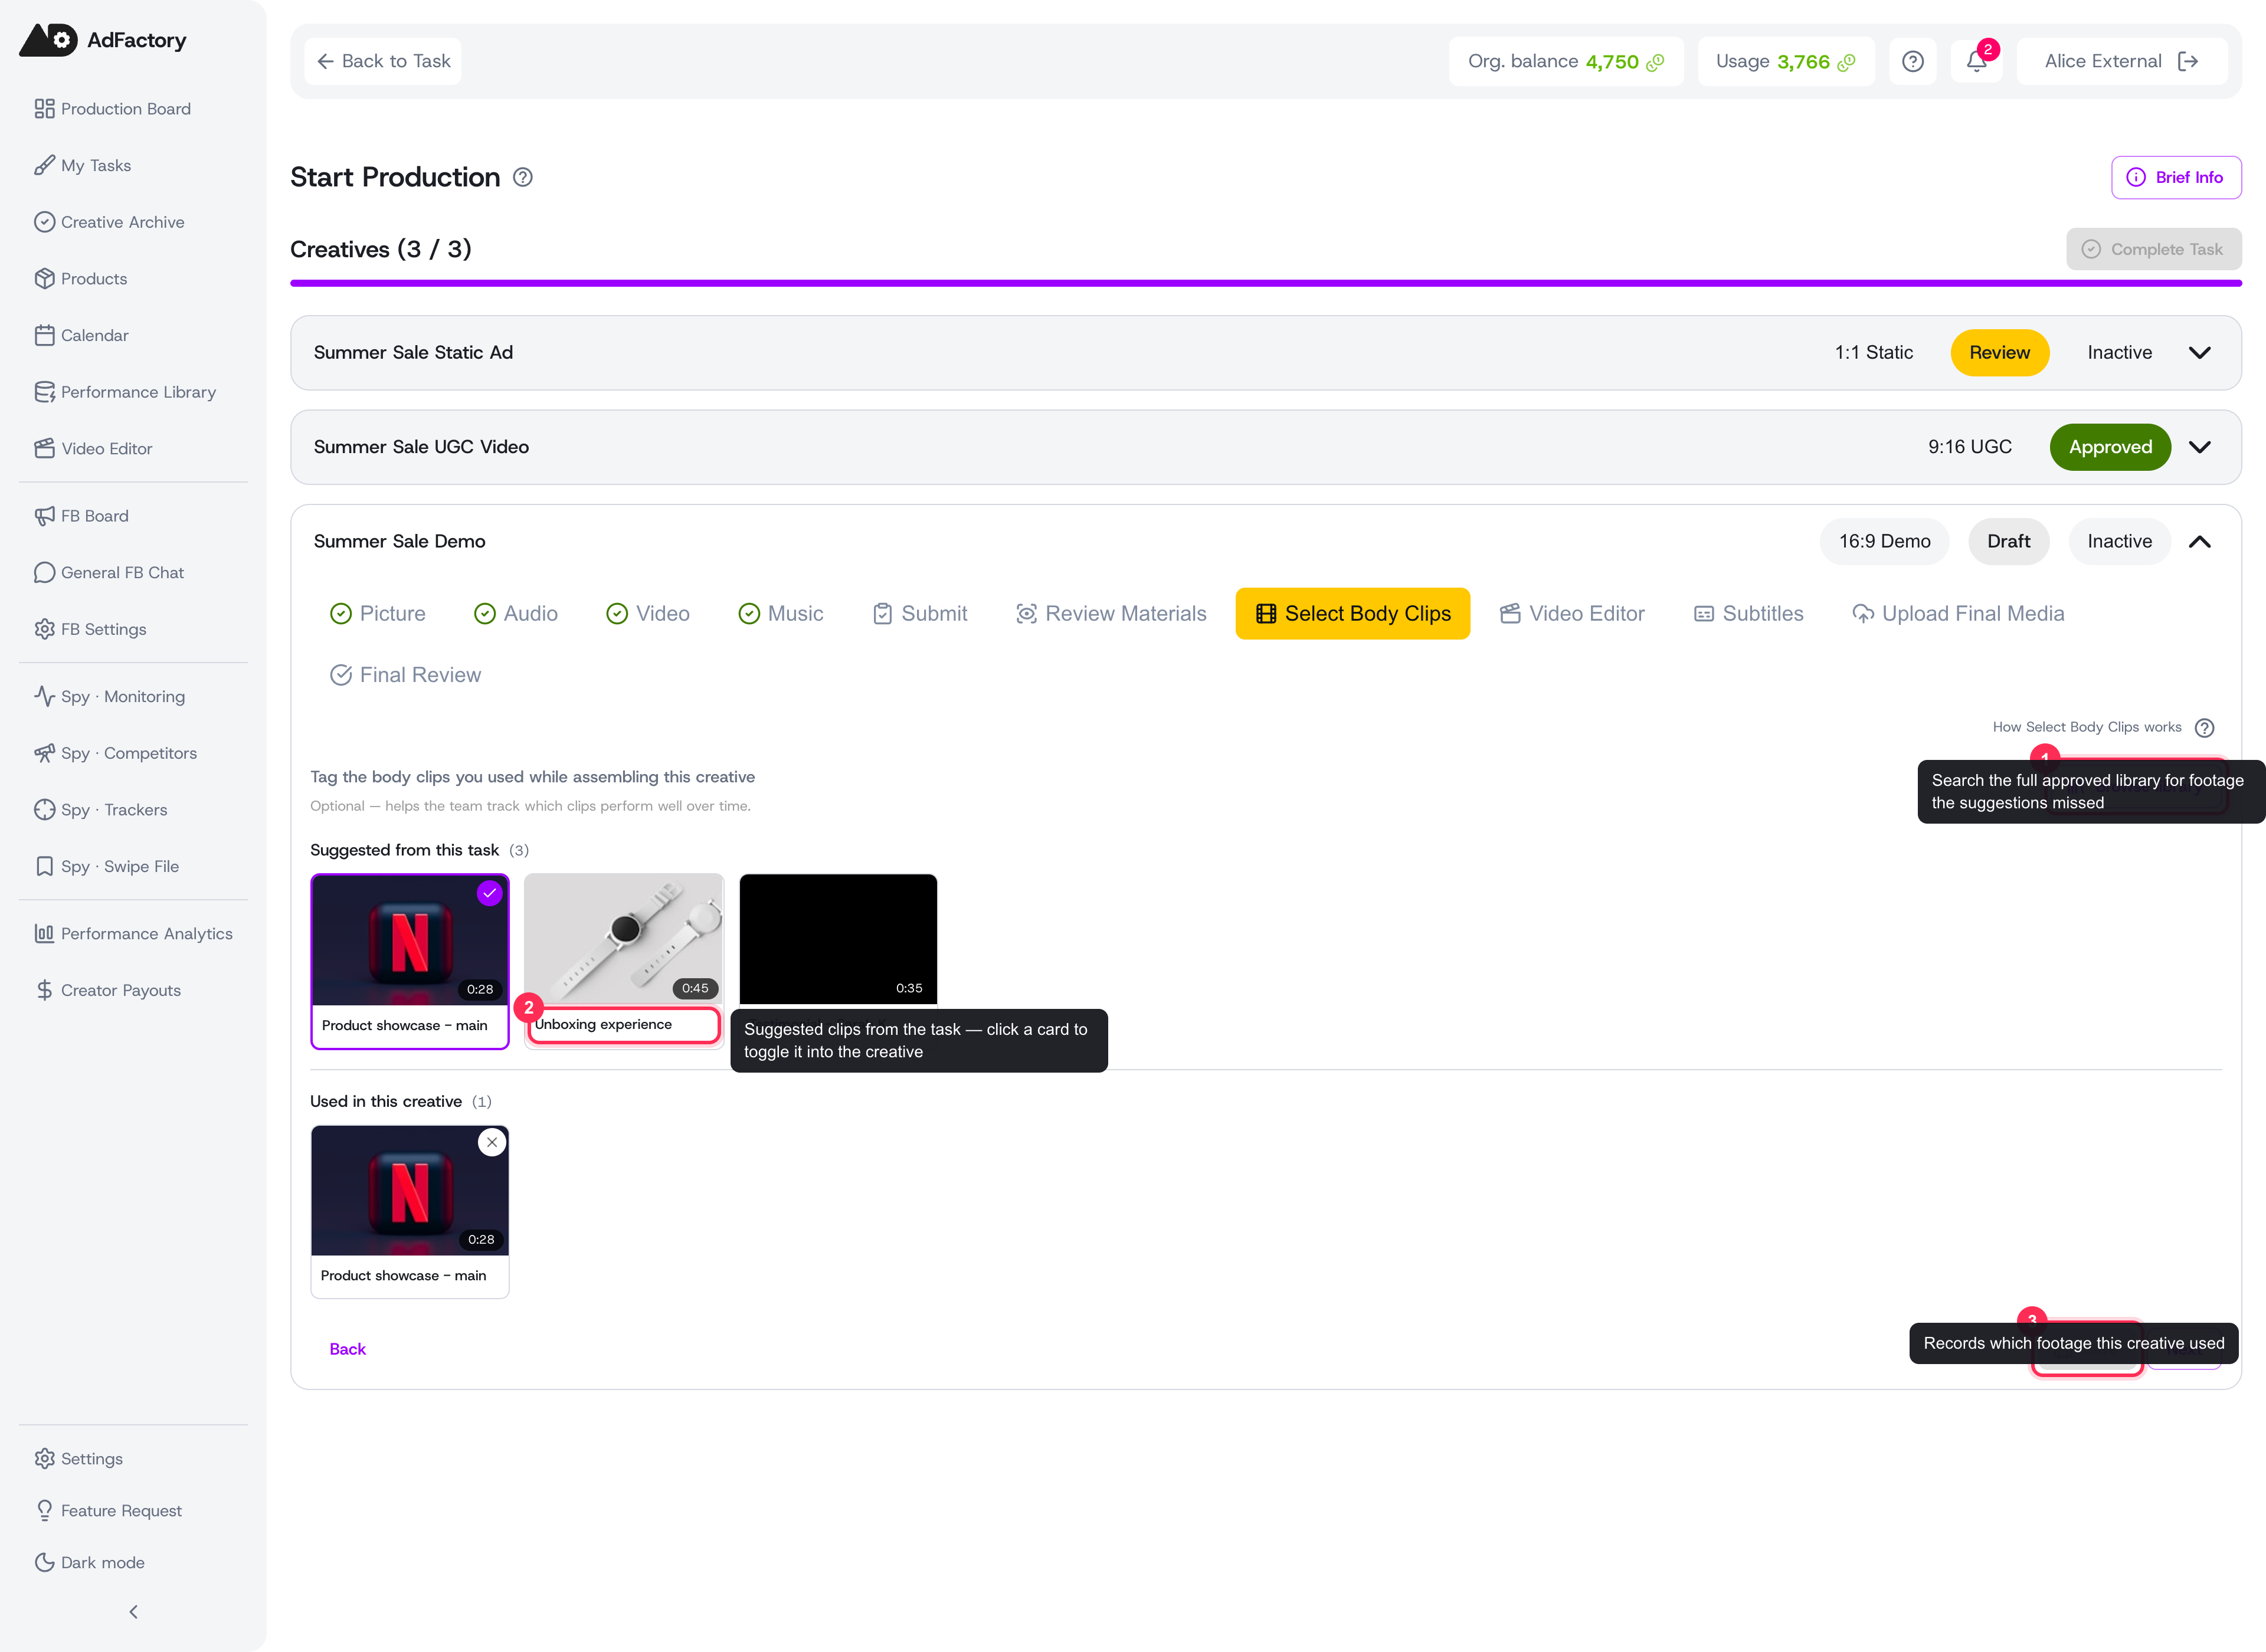Click How Select Body Clips works help icon
Viewport: 2266px width, 1652px height.
[x=2205, y=728]
